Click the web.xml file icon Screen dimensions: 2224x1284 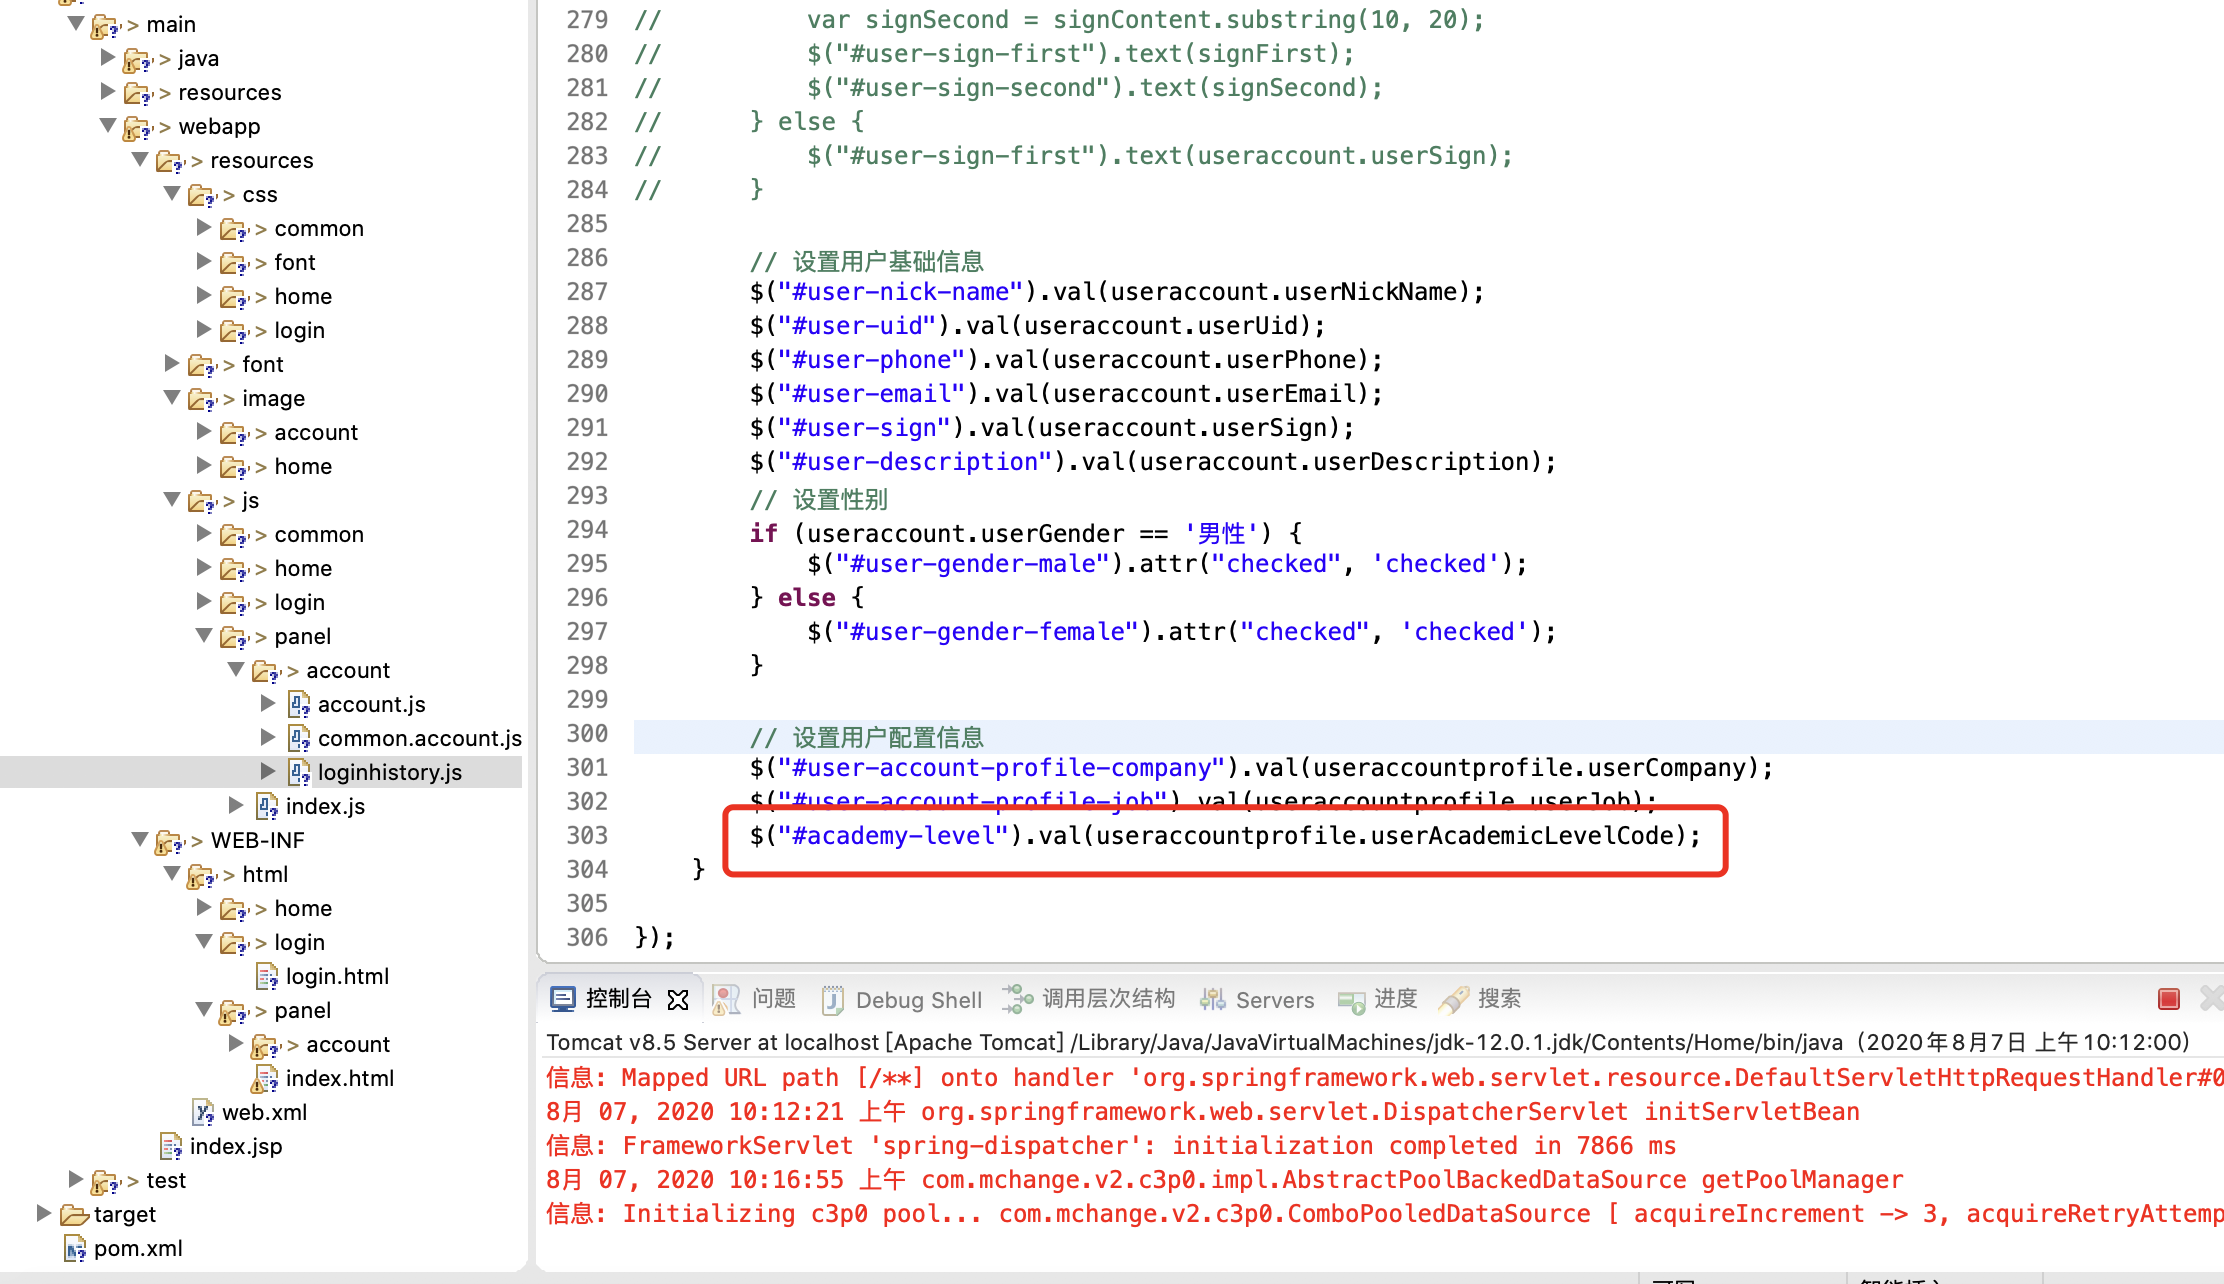(204, 1111)
